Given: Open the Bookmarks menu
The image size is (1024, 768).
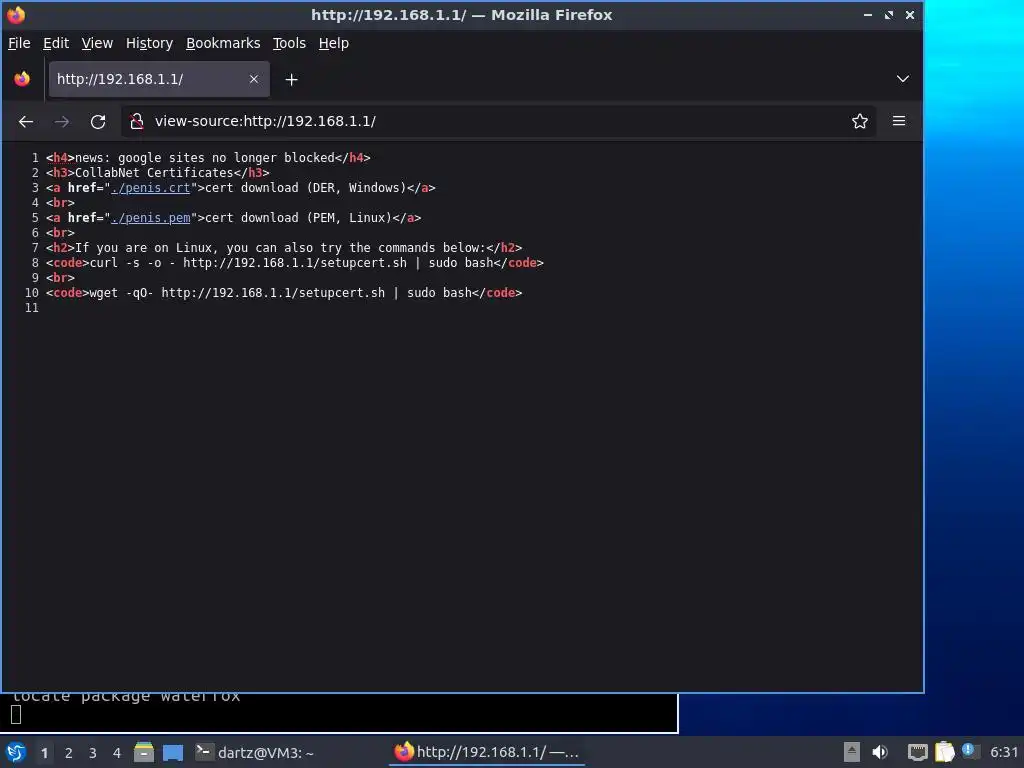Looking at the screenshot, I should [x=223, y=43].
